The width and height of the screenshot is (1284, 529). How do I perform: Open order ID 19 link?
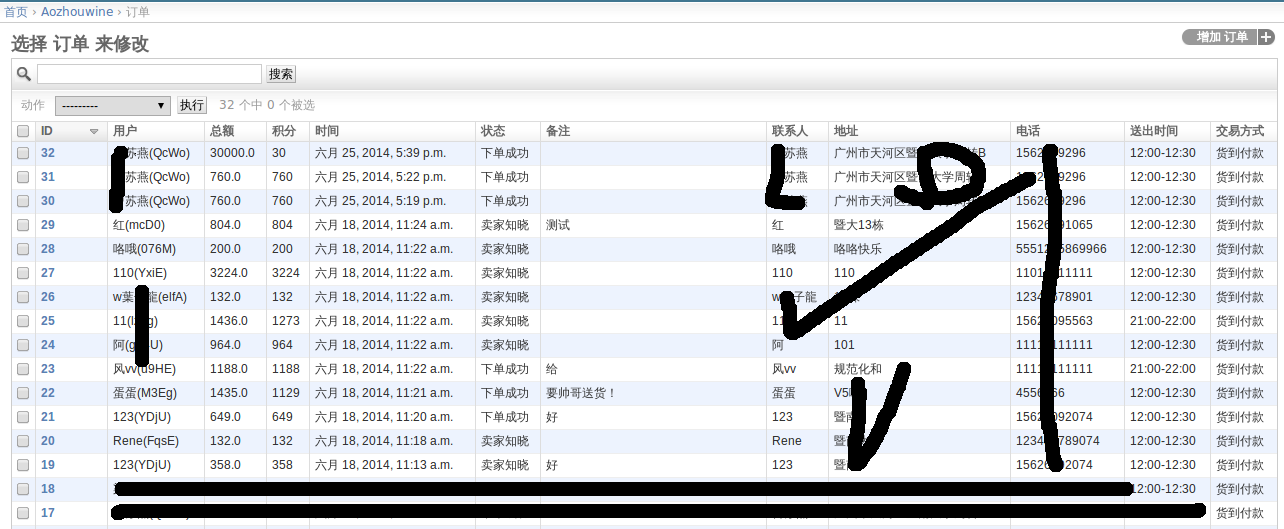point(48,465)
